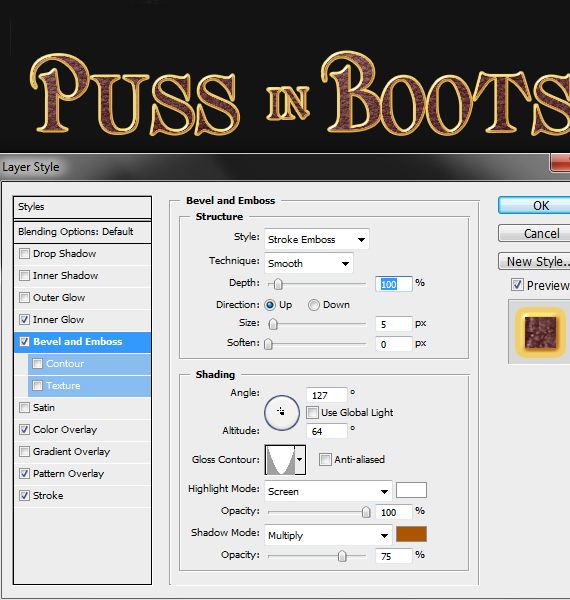The height and width of the screenshot is (600, 570).
Task: Open the Technique dropdown showing Smooth
Action: point(309,263)
